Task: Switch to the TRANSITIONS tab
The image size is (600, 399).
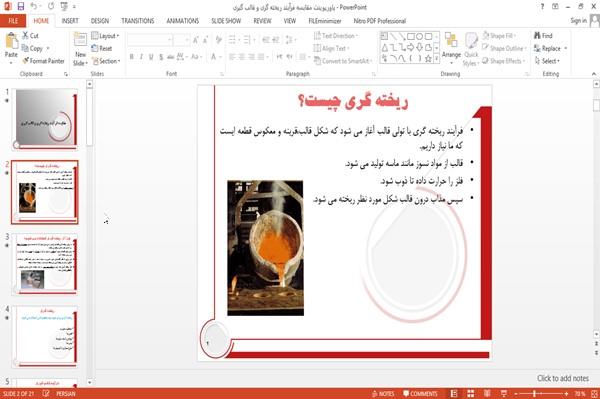Action: (138, 21)
